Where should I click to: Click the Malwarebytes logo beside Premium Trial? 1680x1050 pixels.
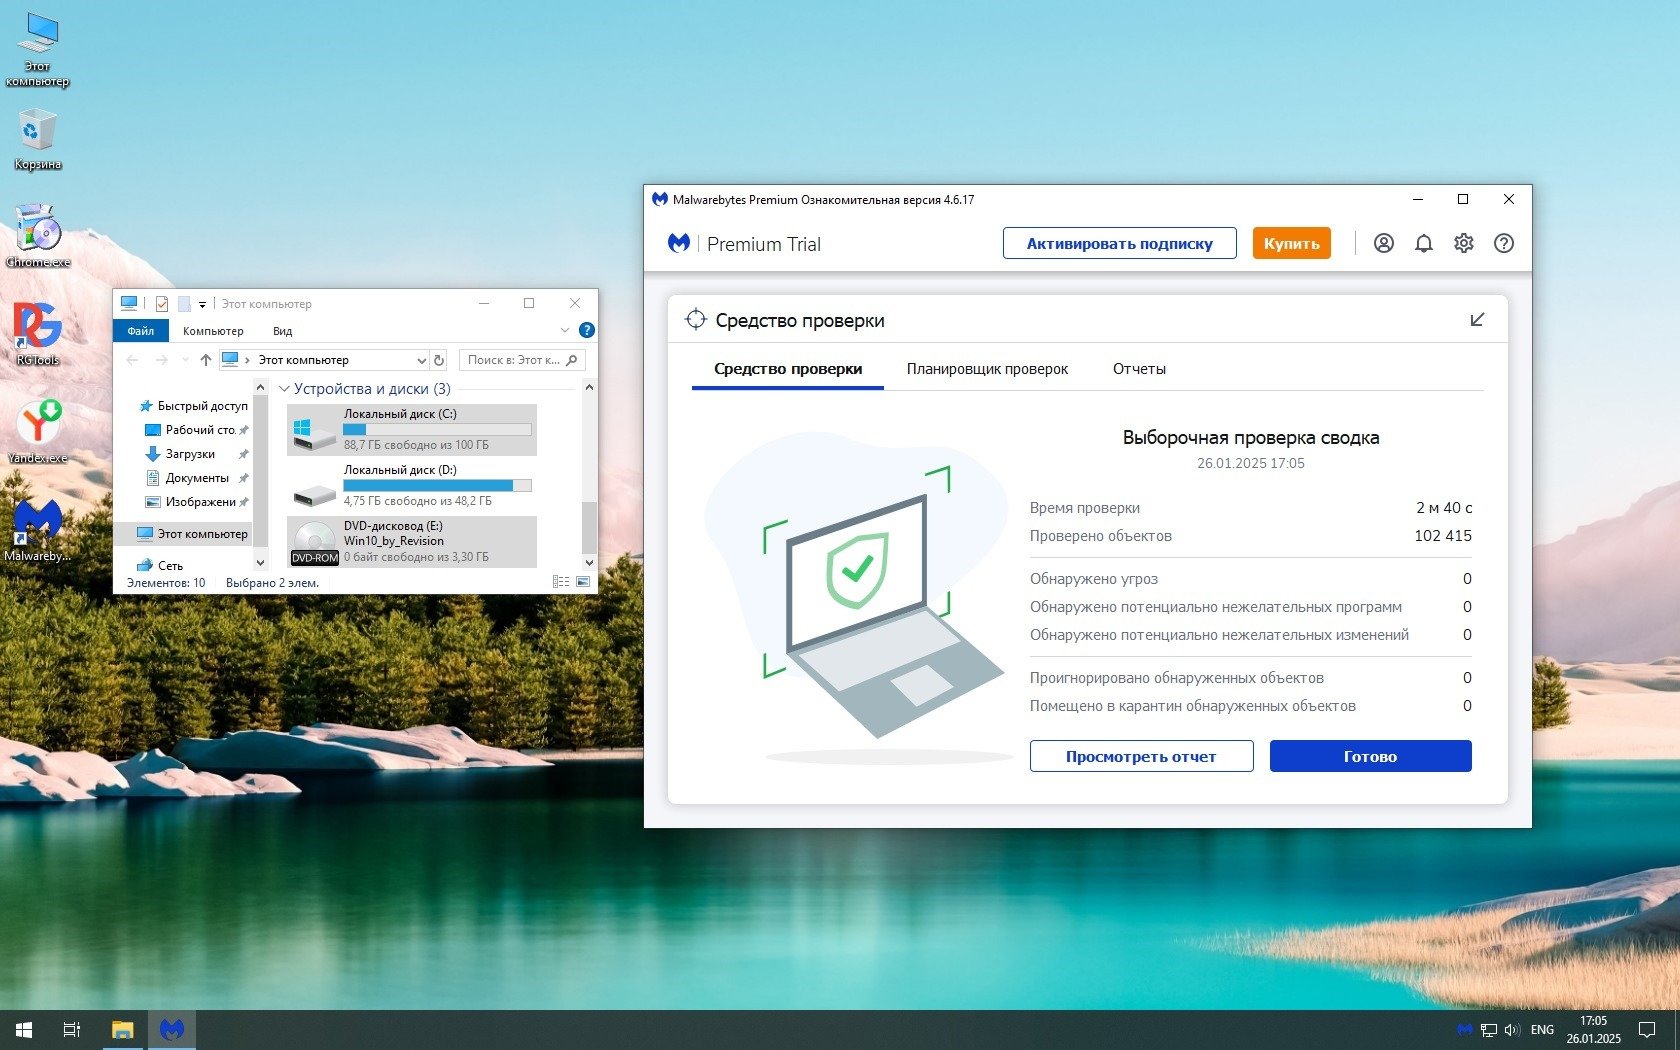[x=679, y=243]
